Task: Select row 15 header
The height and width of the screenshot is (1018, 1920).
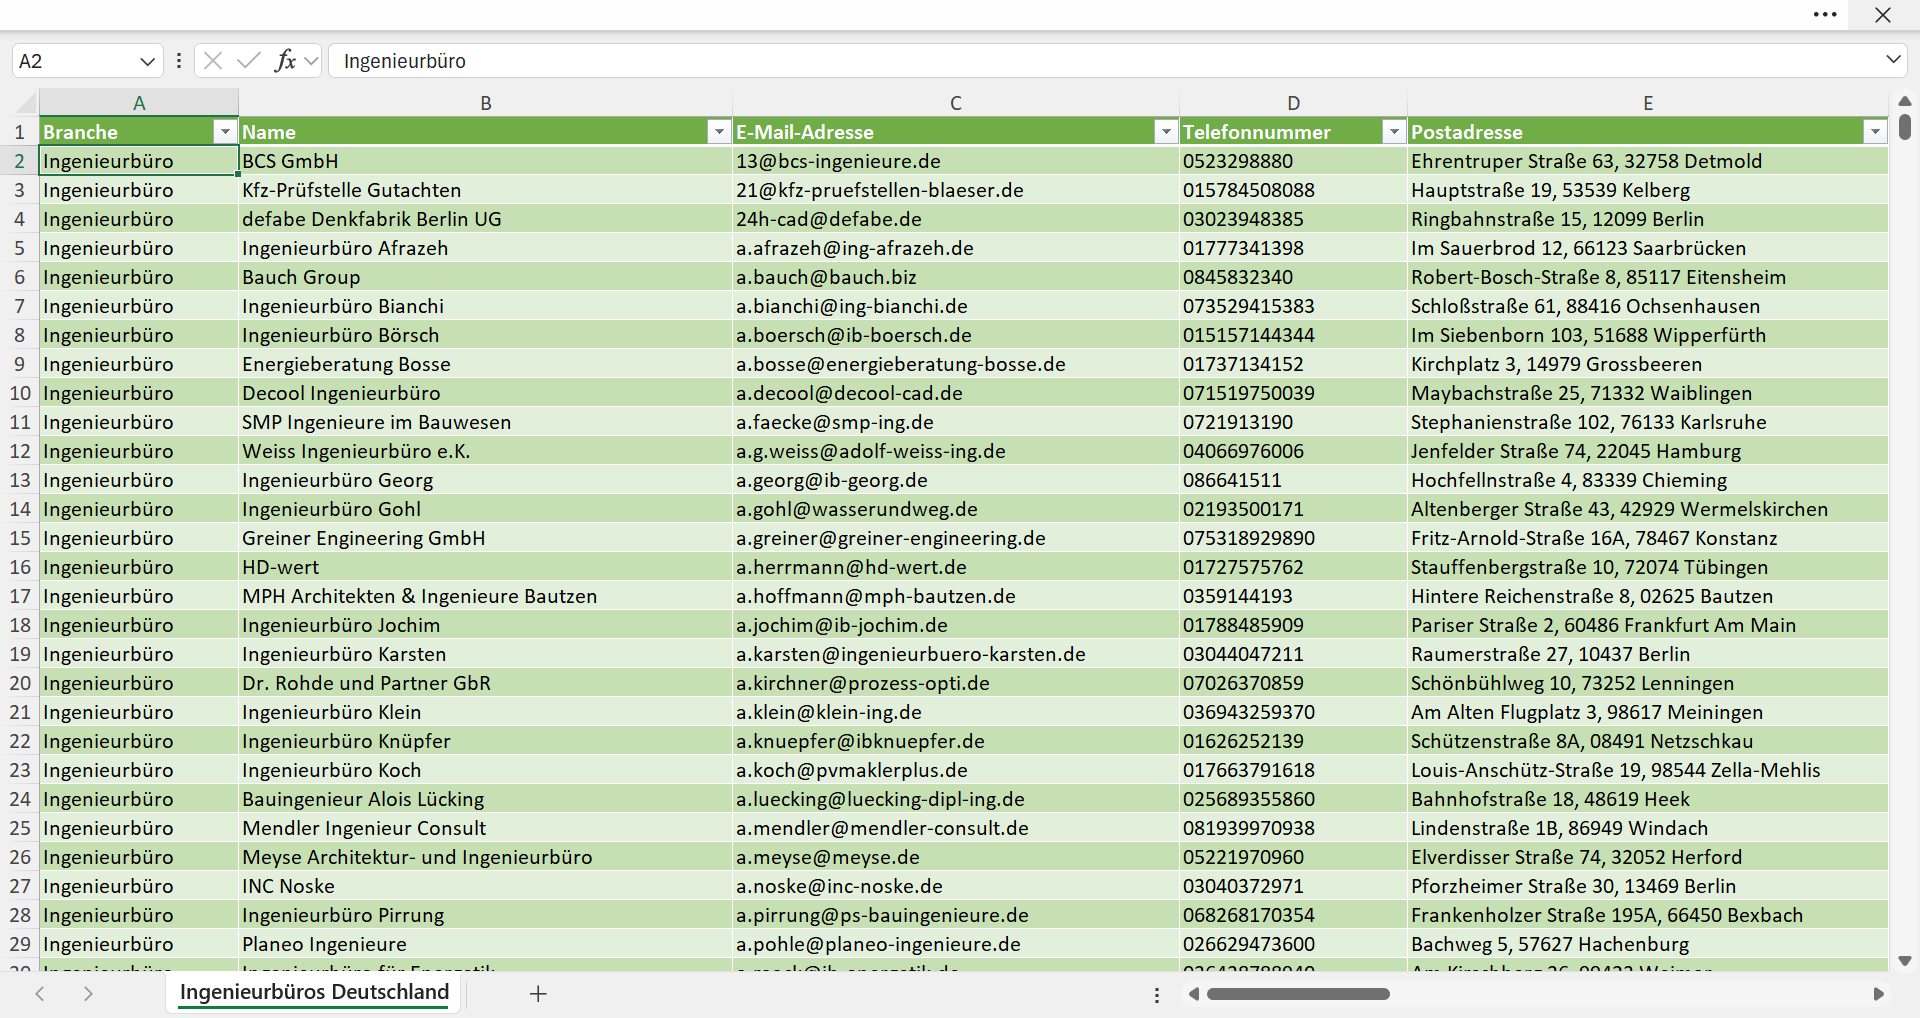Action: point(20,538)
